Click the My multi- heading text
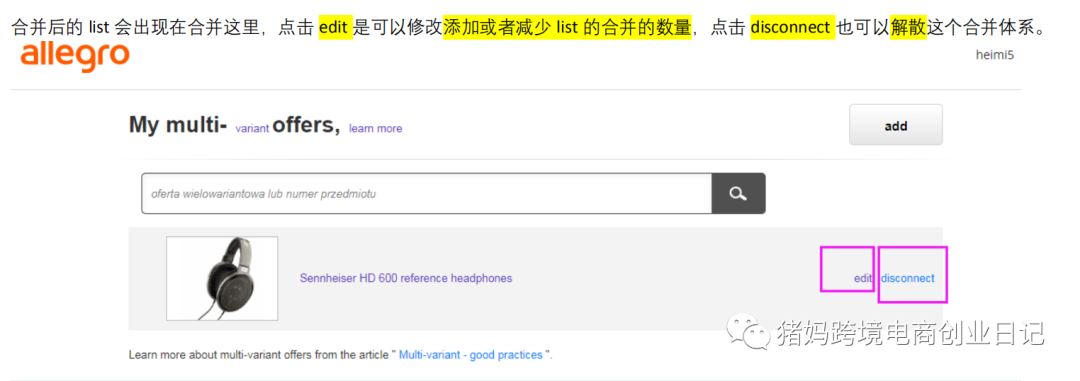Viewport: 1080px width, 381px height. point(178,125)
